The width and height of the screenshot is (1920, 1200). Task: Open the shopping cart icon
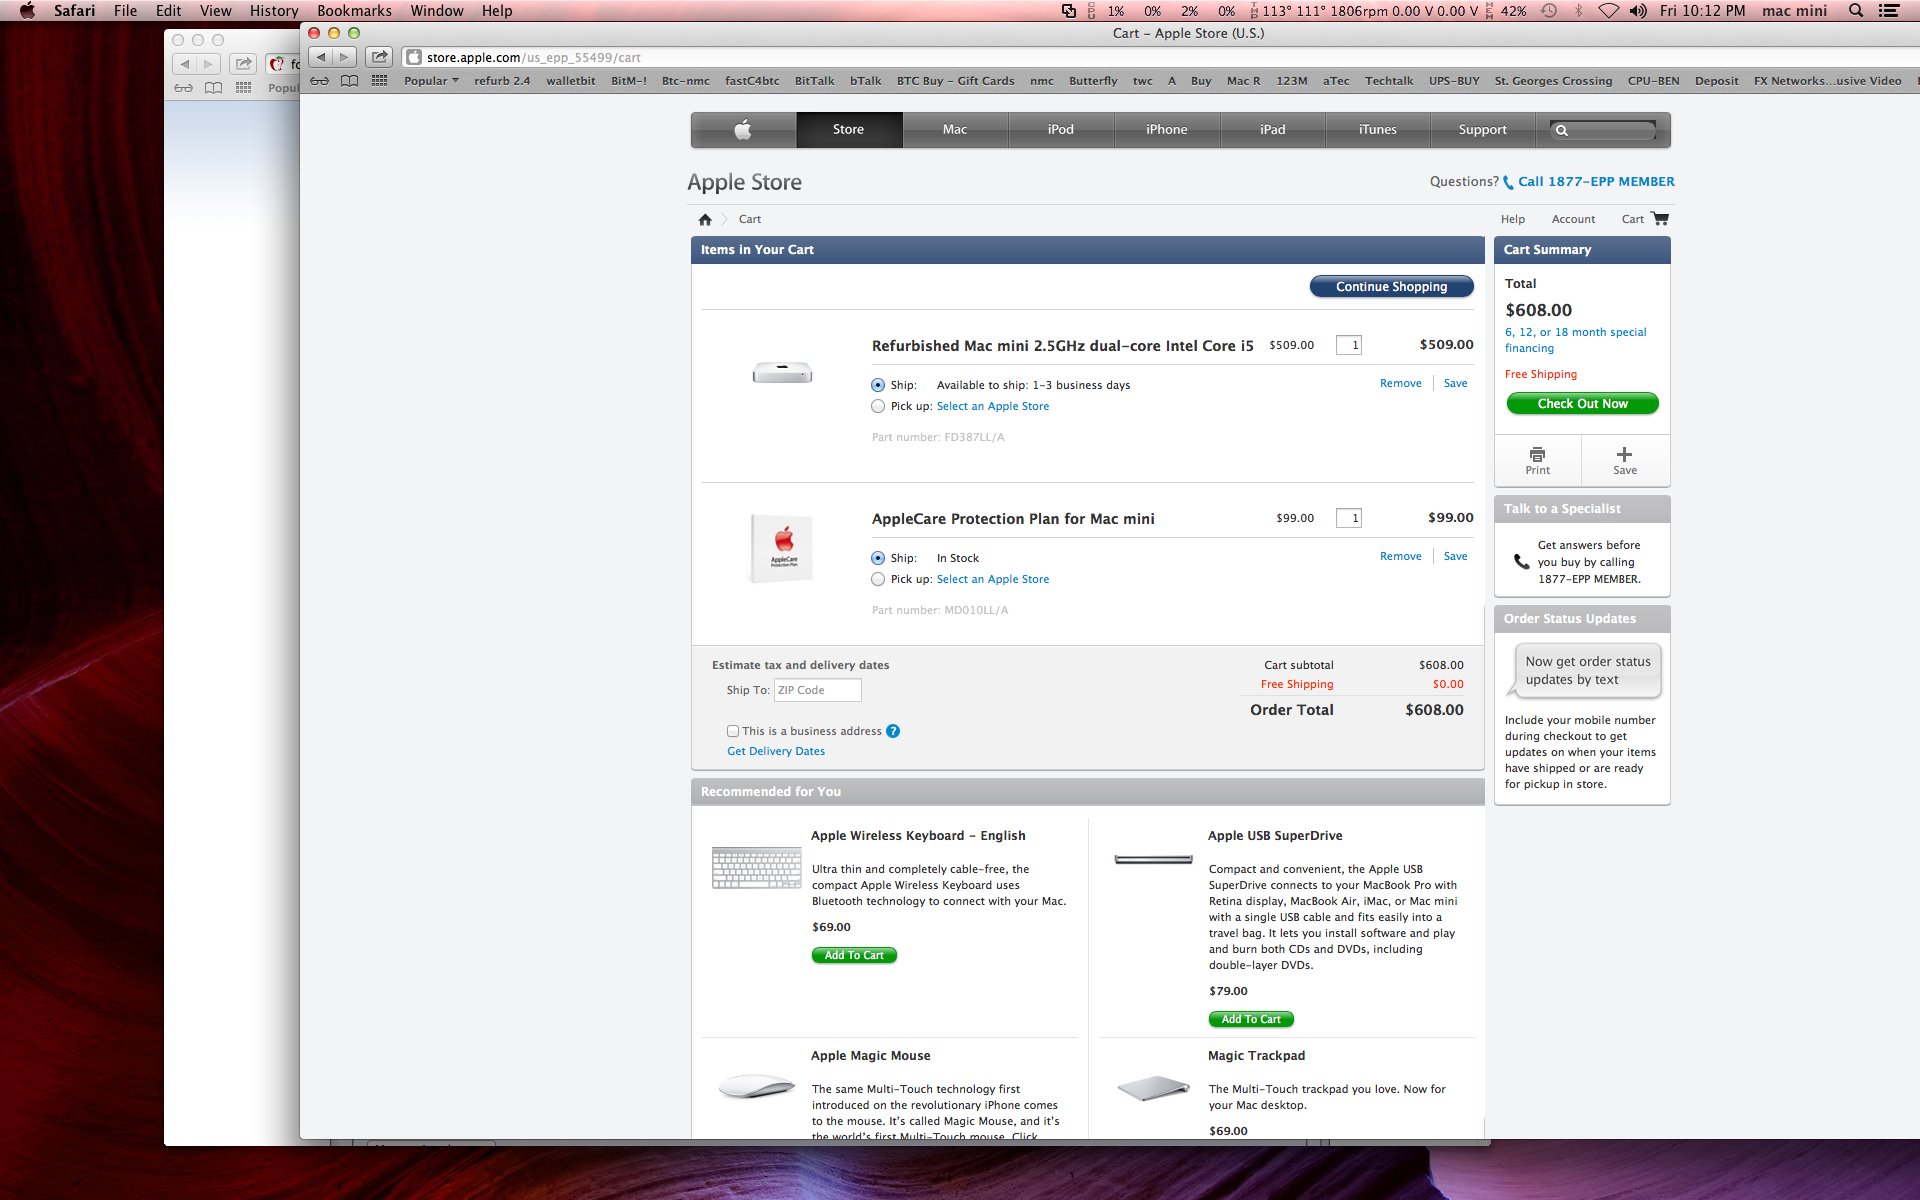tap(1660, 218)
